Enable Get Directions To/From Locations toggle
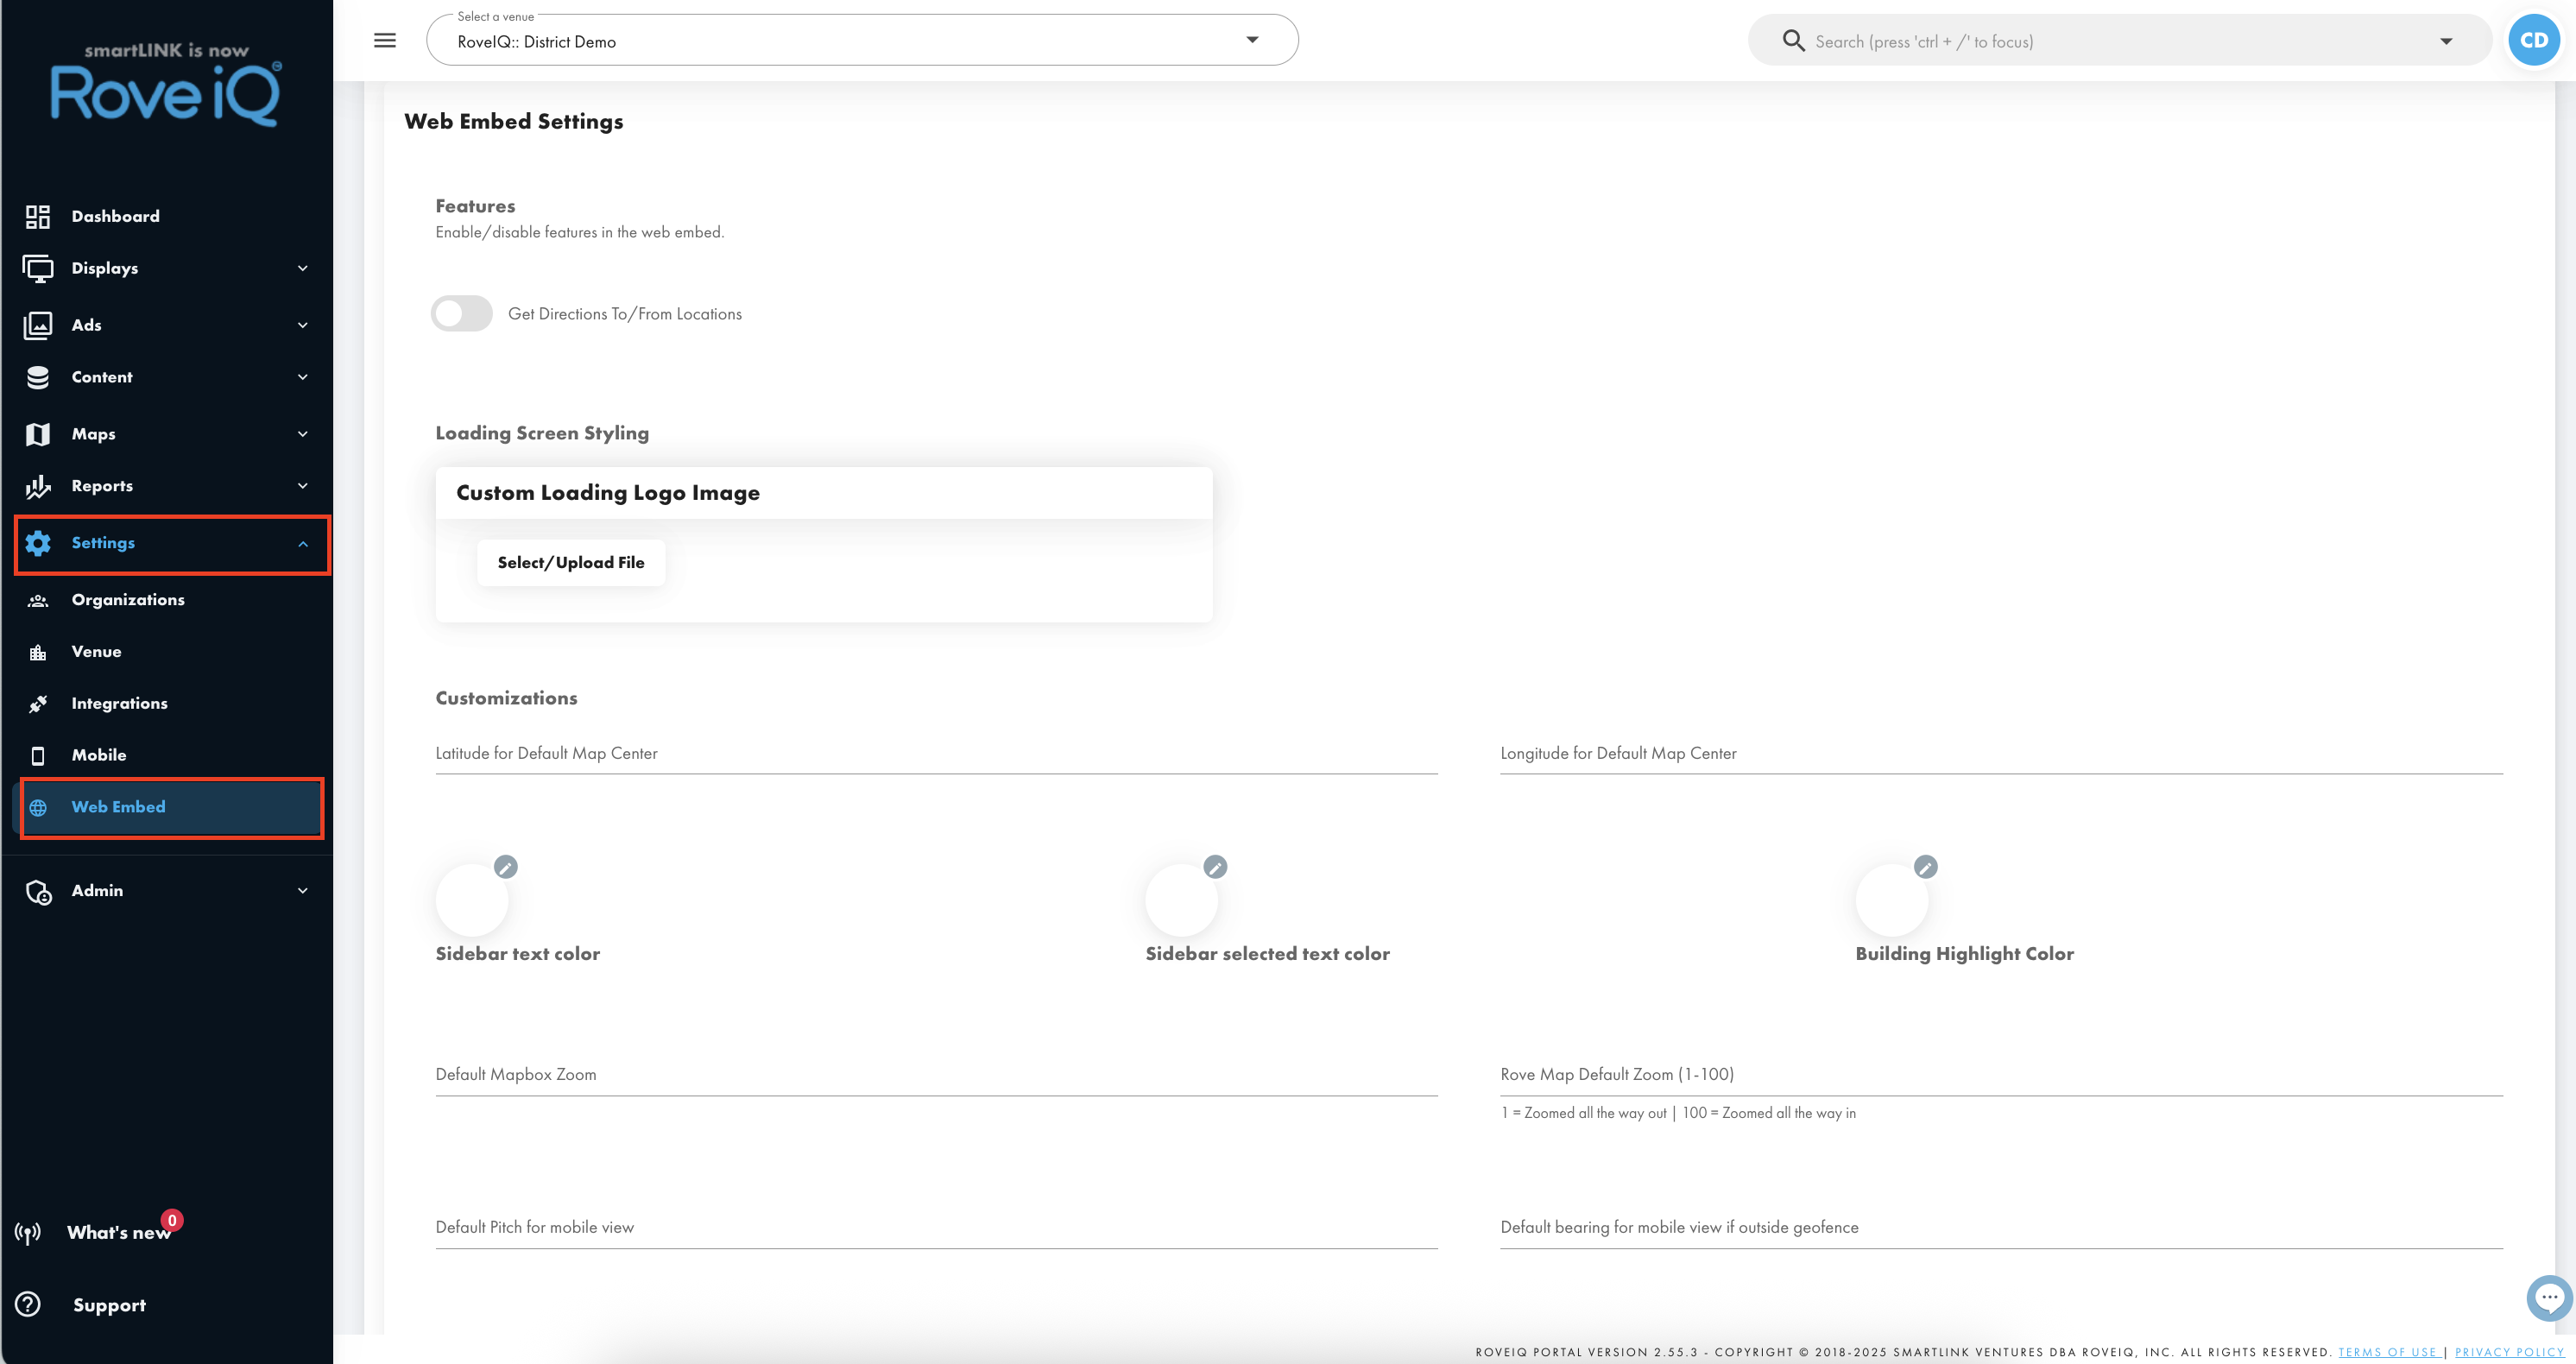 [462, 313]
